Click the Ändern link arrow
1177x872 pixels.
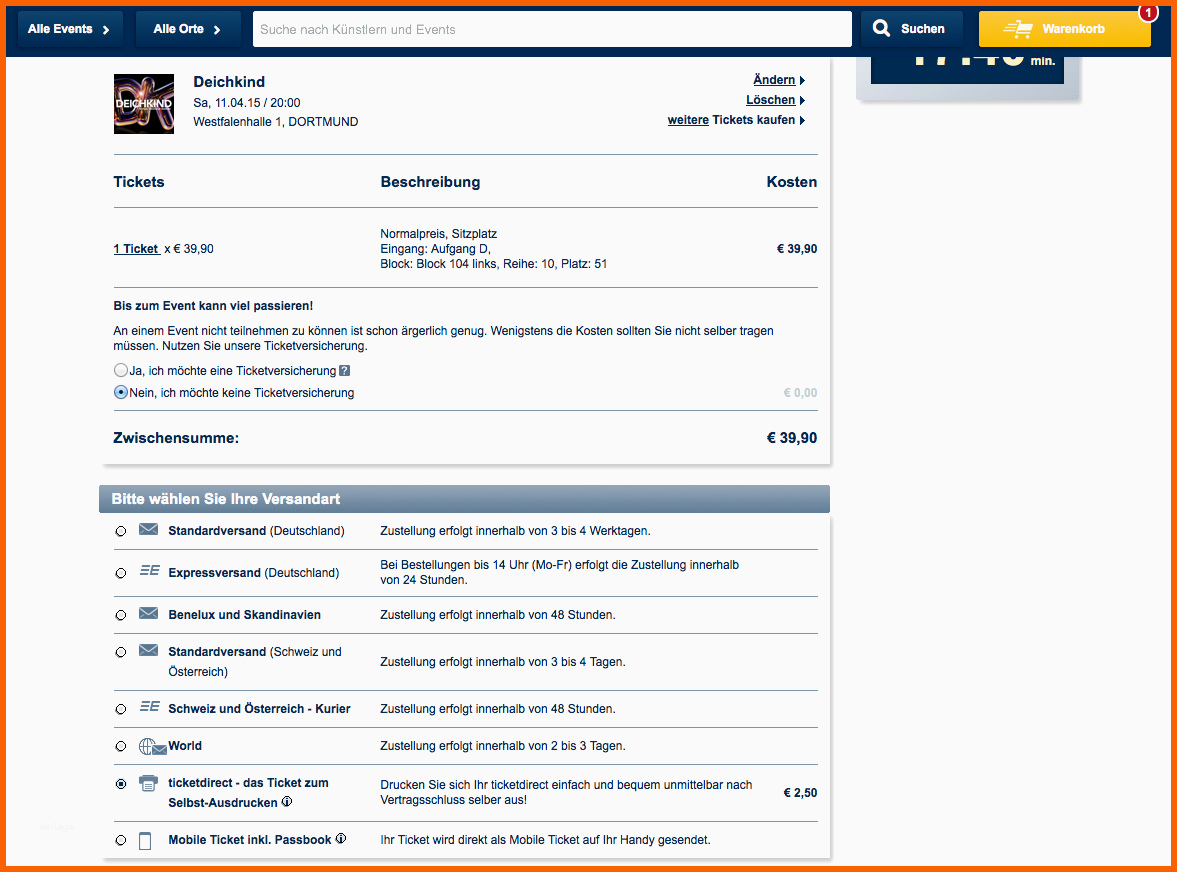(802, 80)
